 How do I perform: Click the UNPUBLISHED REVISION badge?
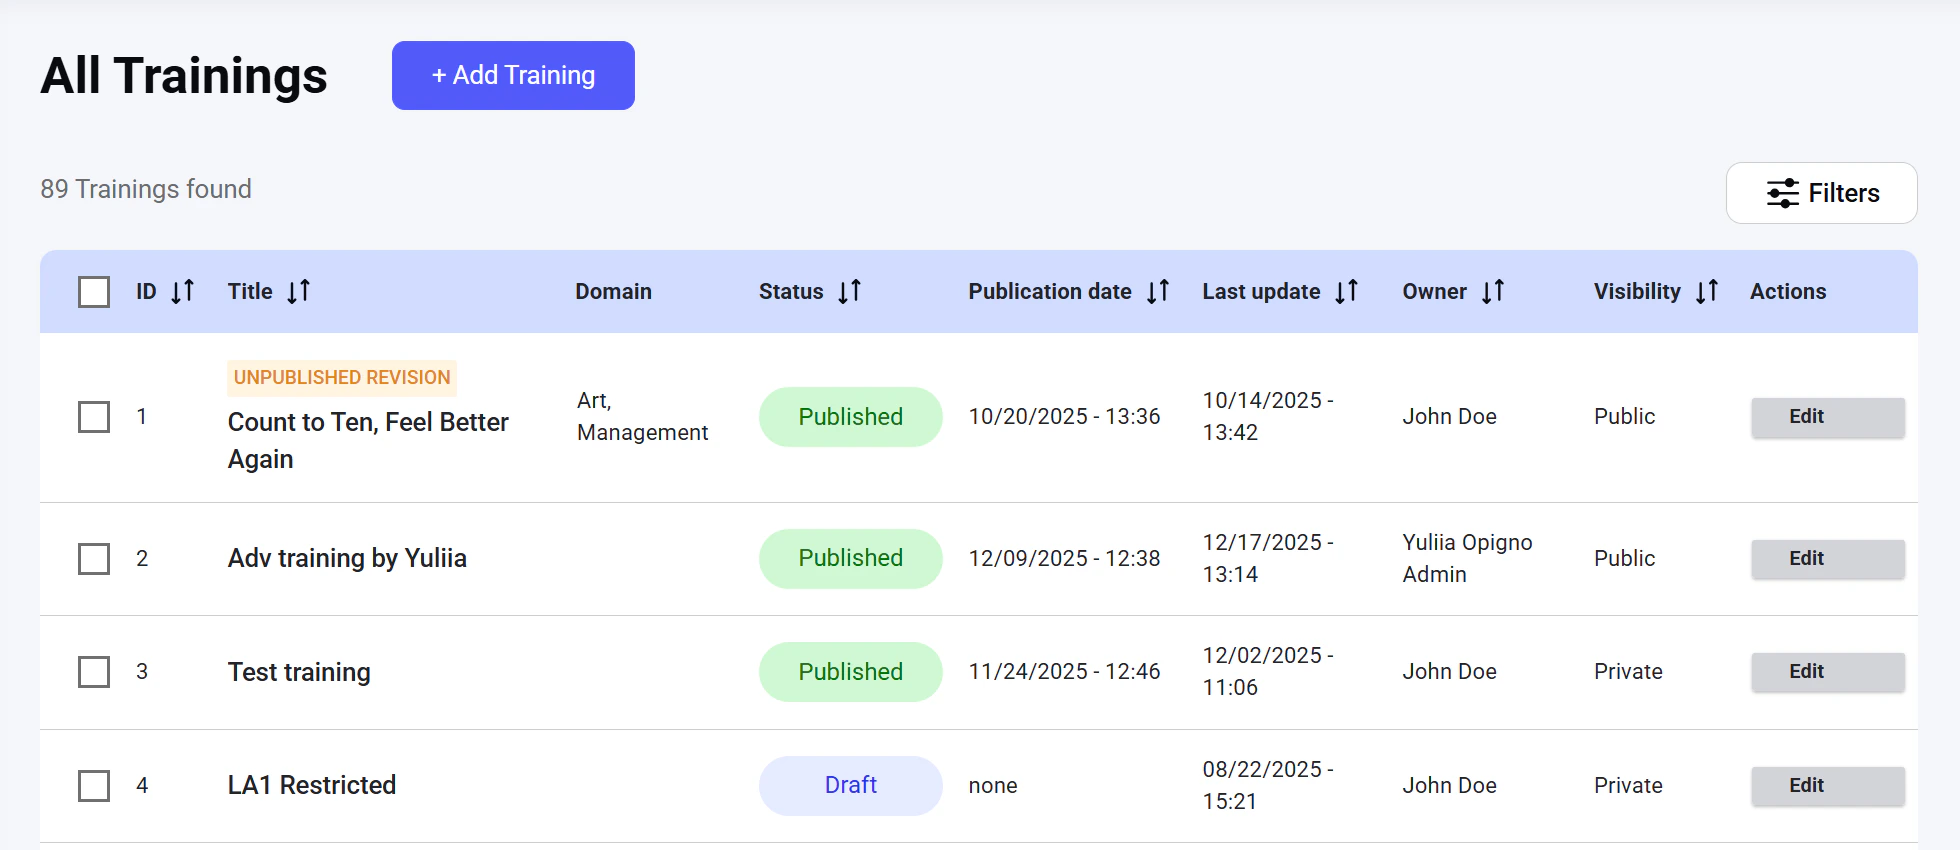[342, 378]
